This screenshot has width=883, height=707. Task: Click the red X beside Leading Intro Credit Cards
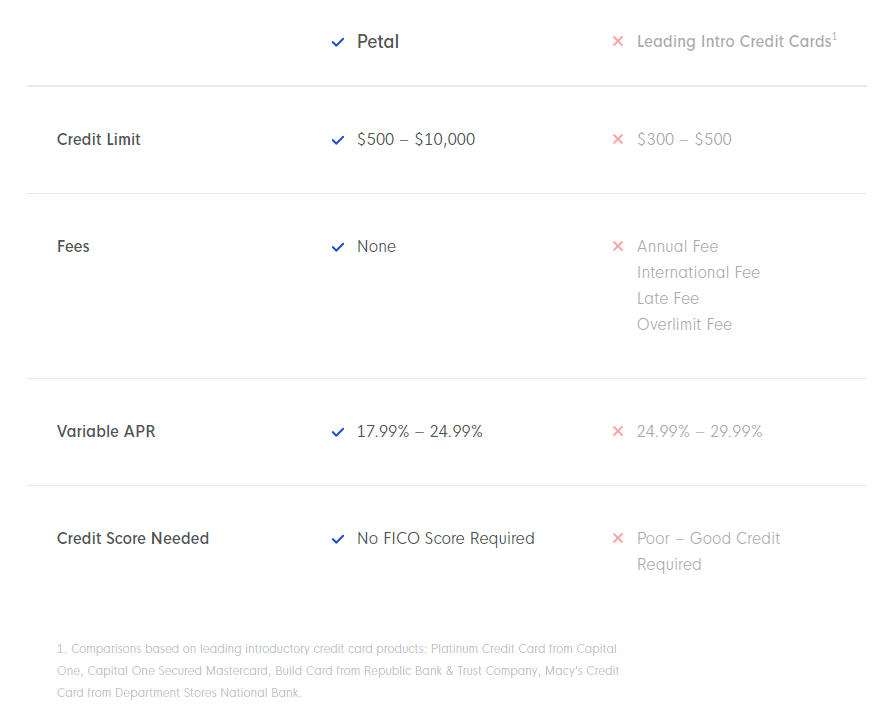tap(618, 41)
